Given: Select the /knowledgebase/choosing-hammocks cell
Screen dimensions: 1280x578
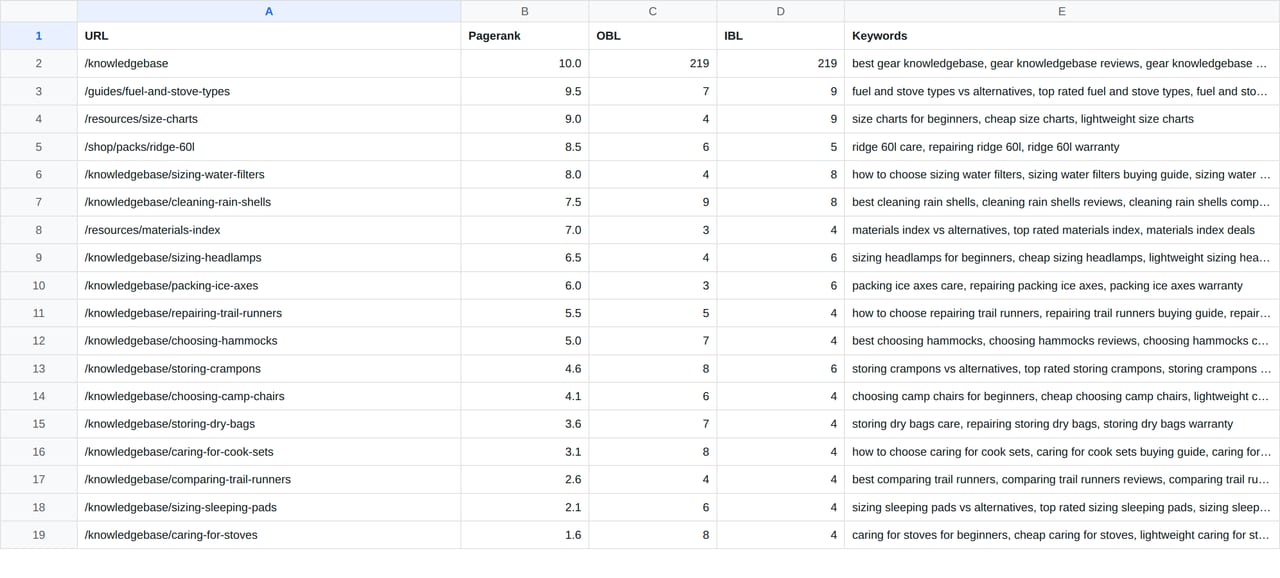Looking at the screenshot, I should 269,341.
